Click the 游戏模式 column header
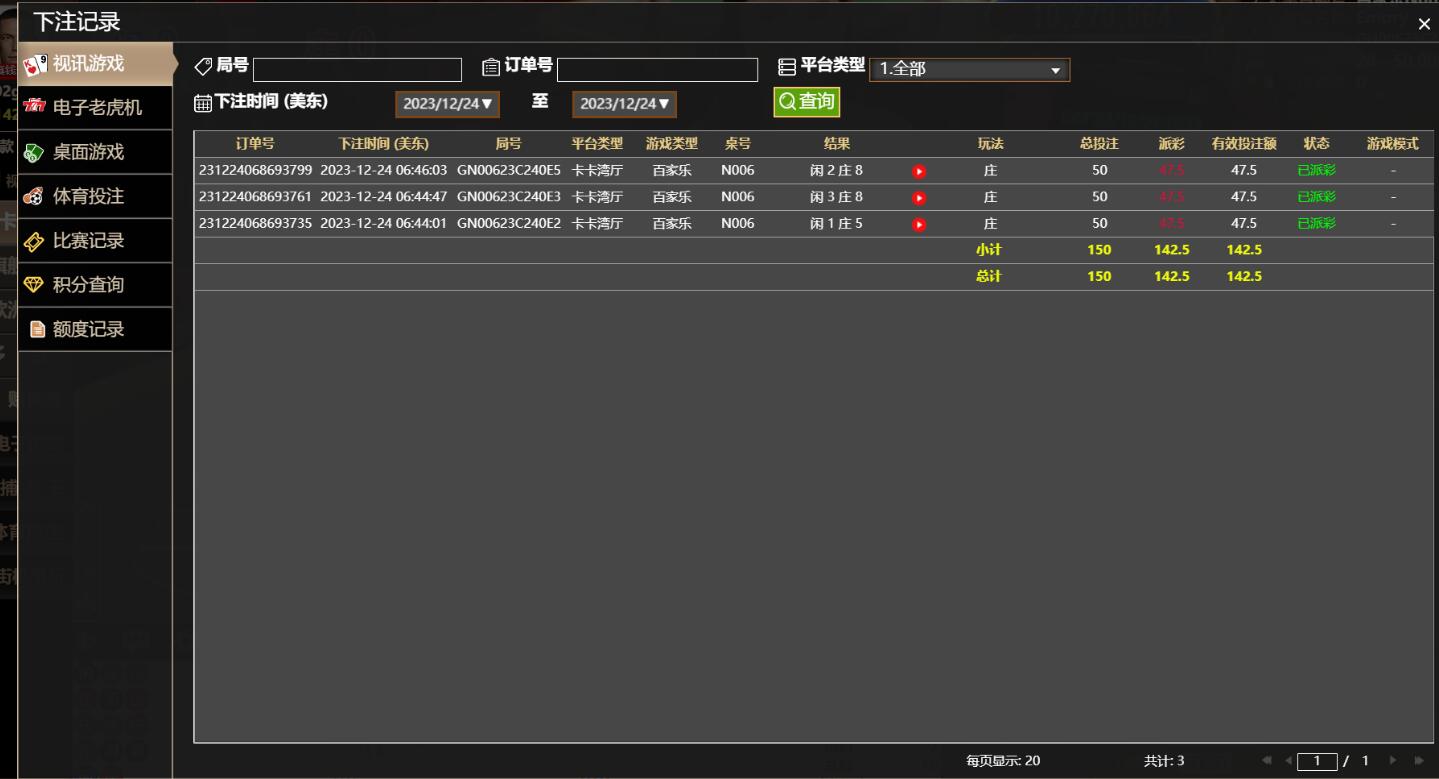The height and width of the screenshot is (779, 1439). click(1392, 144)
